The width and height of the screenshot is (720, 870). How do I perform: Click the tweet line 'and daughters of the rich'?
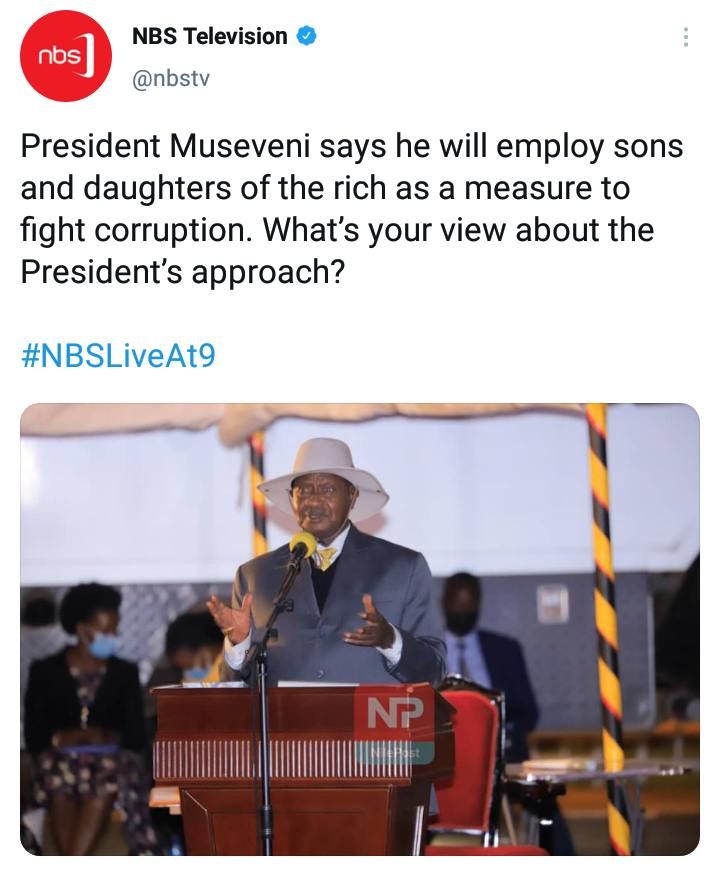pos(325,189)
